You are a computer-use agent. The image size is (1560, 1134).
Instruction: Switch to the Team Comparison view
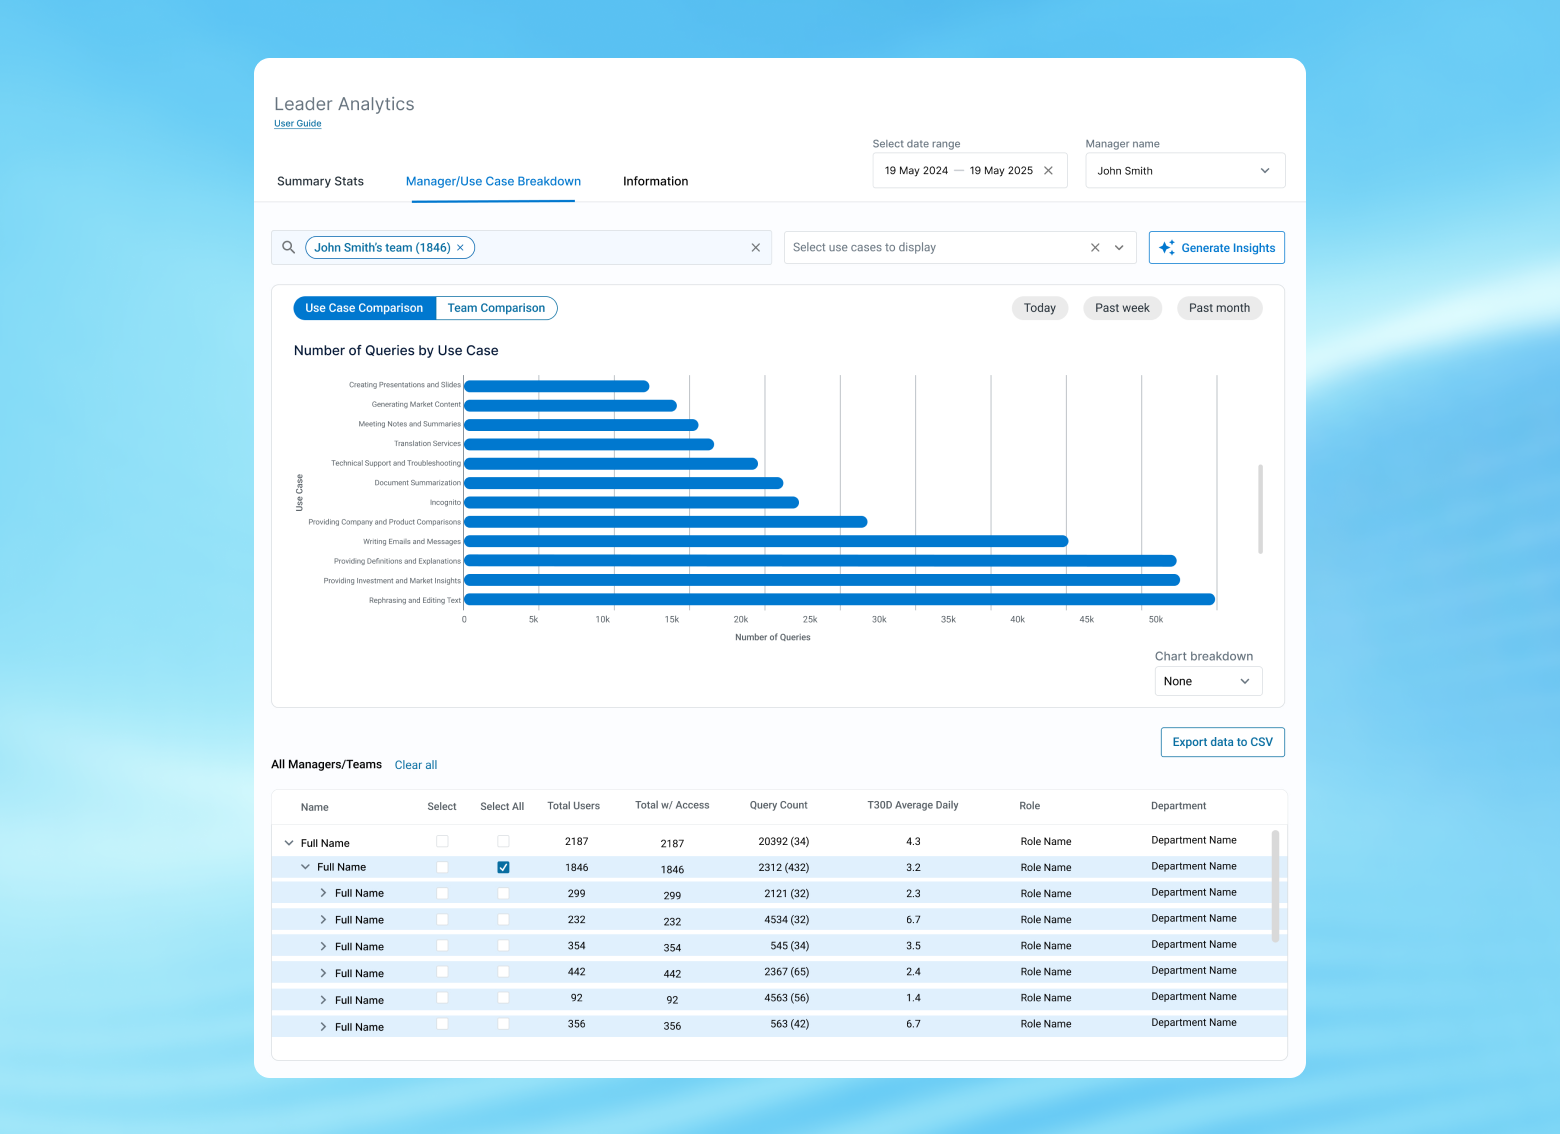pyautogui.click(x=496, y=308)
